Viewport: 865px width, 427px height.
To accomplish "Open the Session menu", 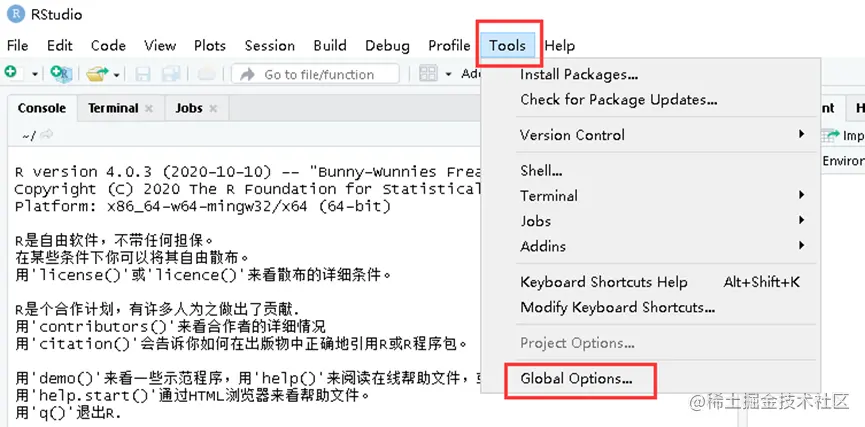I will point(269,45).
